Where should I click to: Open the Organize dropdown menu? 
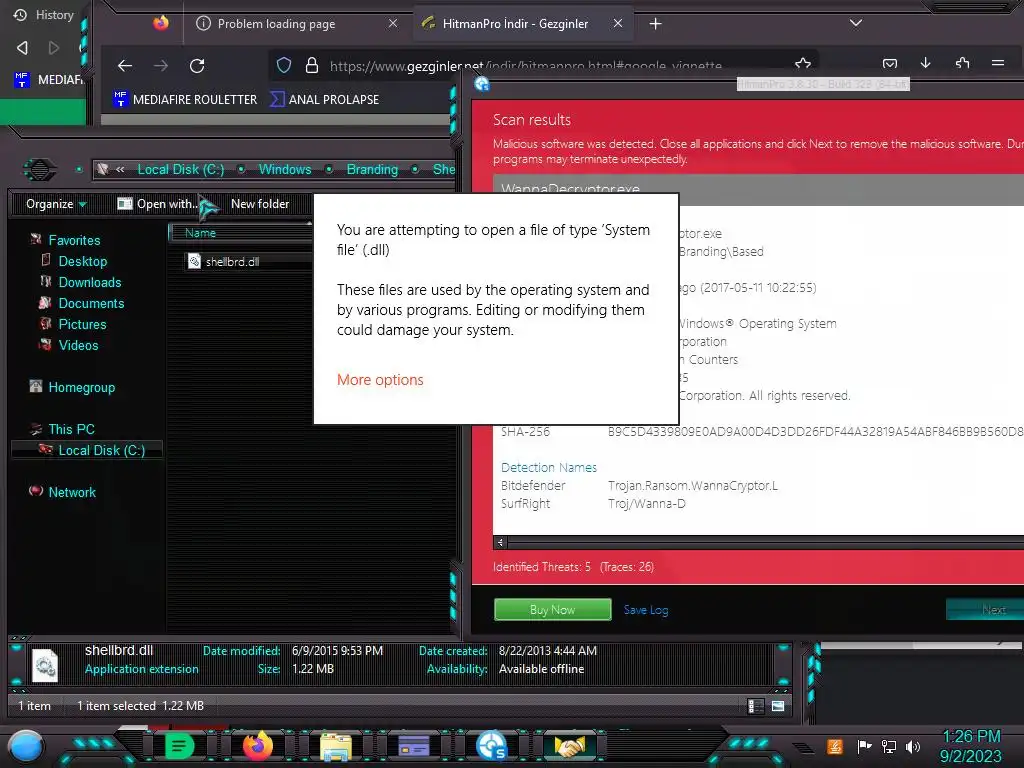click(56, 204)
